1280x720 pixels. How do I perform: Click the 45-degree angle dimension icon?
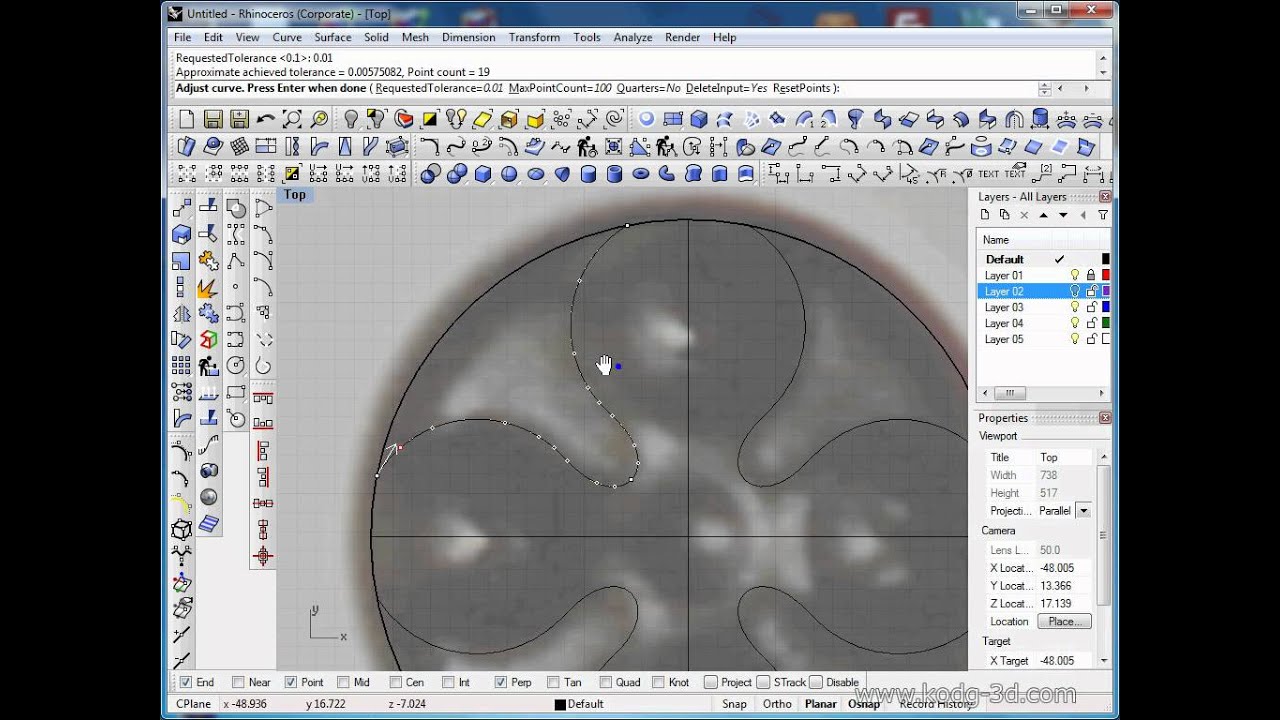909,173
